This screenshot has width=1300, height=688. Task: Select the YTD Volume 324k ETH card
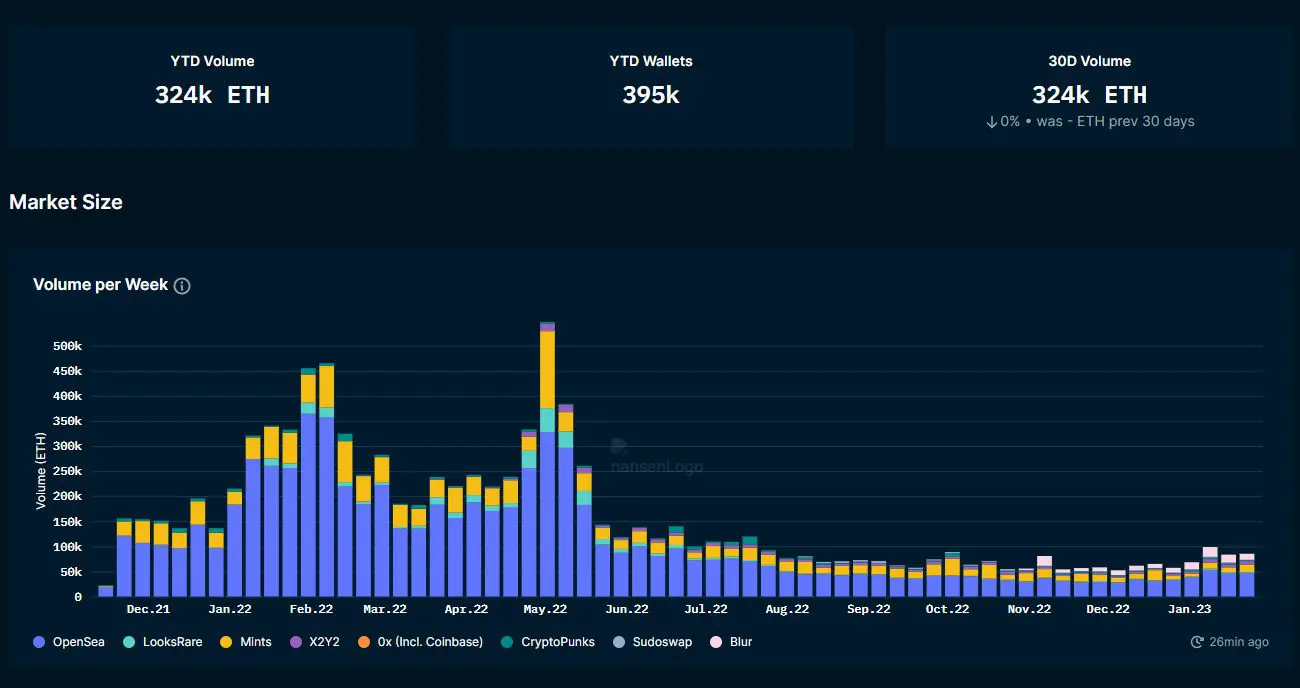pyautogui.click(x=212, y=87)
